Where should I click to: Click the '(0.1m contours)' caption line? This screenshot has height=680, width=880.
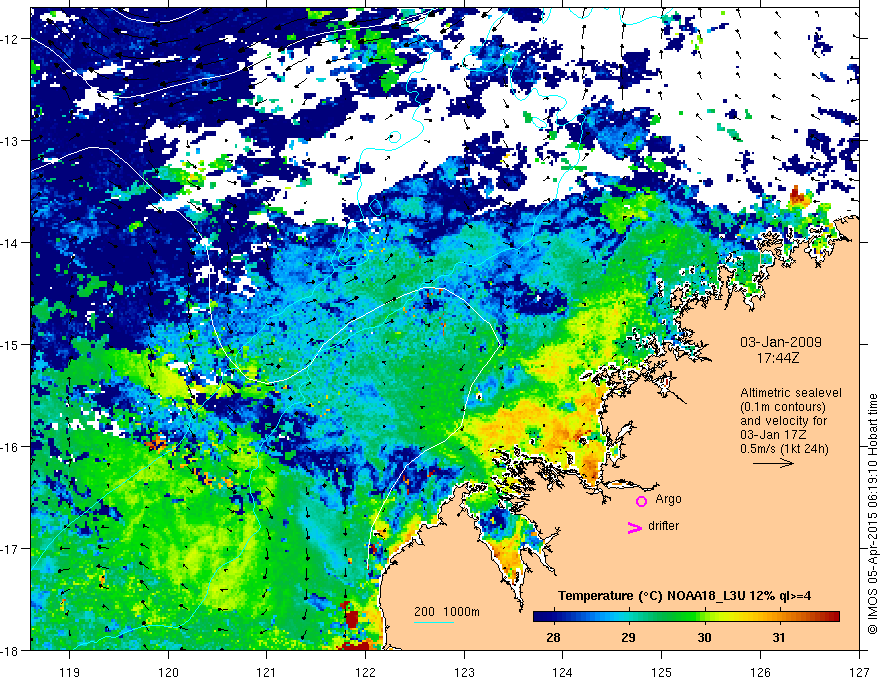pyautogui.click(x=783, y=407)
